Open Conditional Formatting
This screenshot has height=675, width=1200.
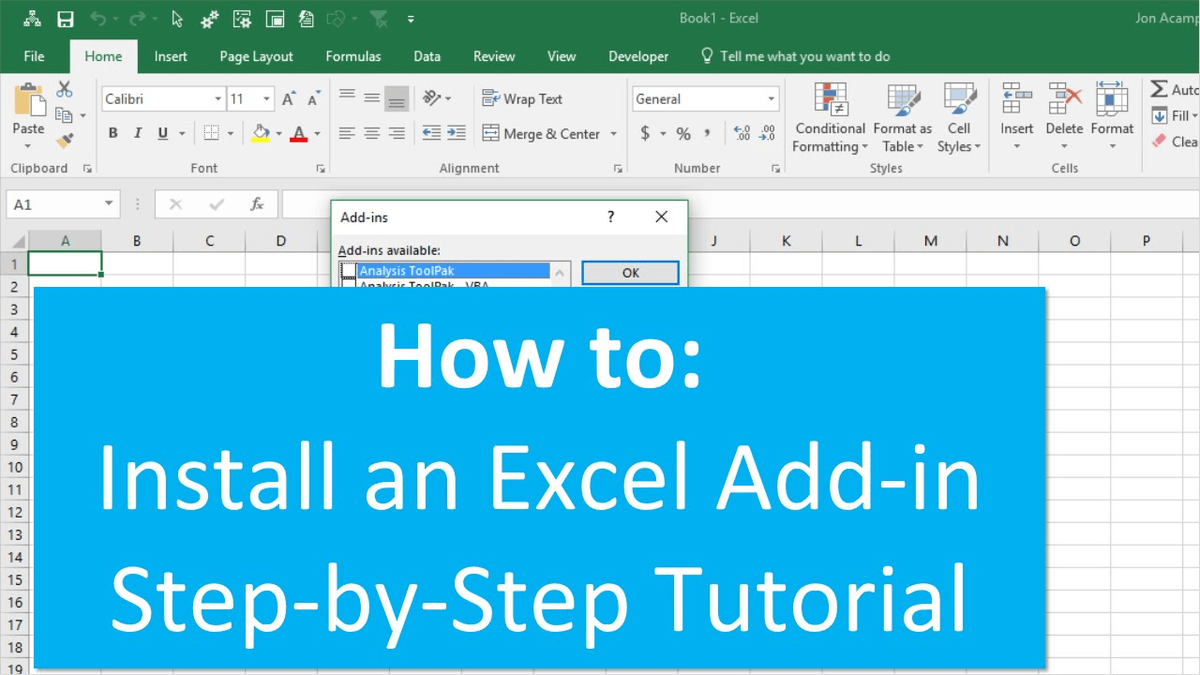pos(830,118)
